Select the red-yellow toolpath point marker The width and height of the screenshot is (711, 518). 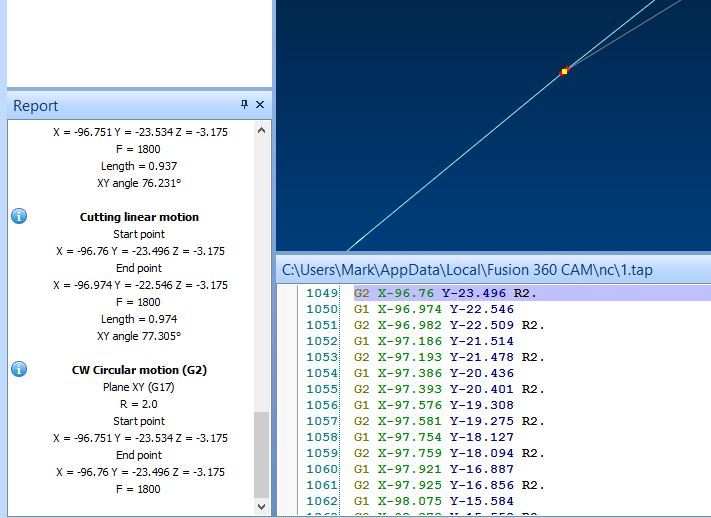564,71
